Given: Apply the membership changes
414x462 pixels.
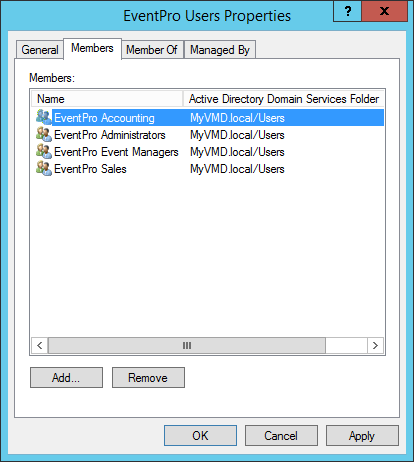Looking at the screenshot, I should pos(362,435).
